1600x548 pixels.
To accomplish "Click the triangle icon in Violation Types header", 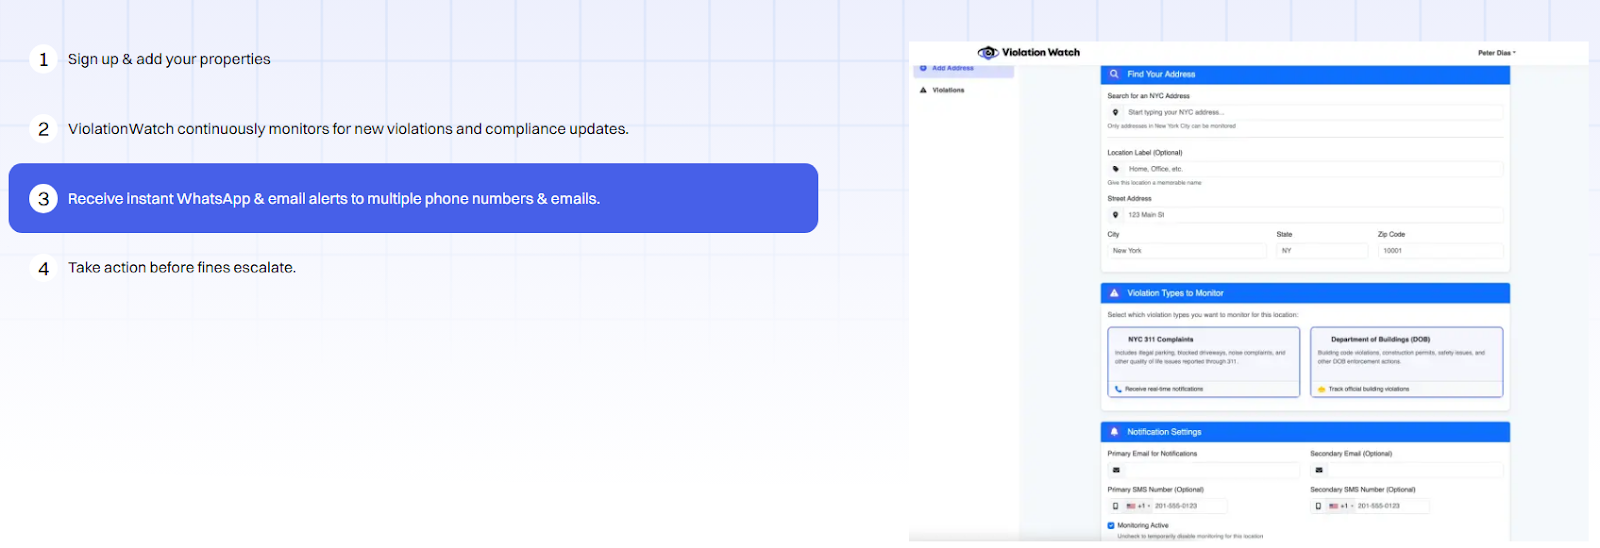I will click(1114, 293).
